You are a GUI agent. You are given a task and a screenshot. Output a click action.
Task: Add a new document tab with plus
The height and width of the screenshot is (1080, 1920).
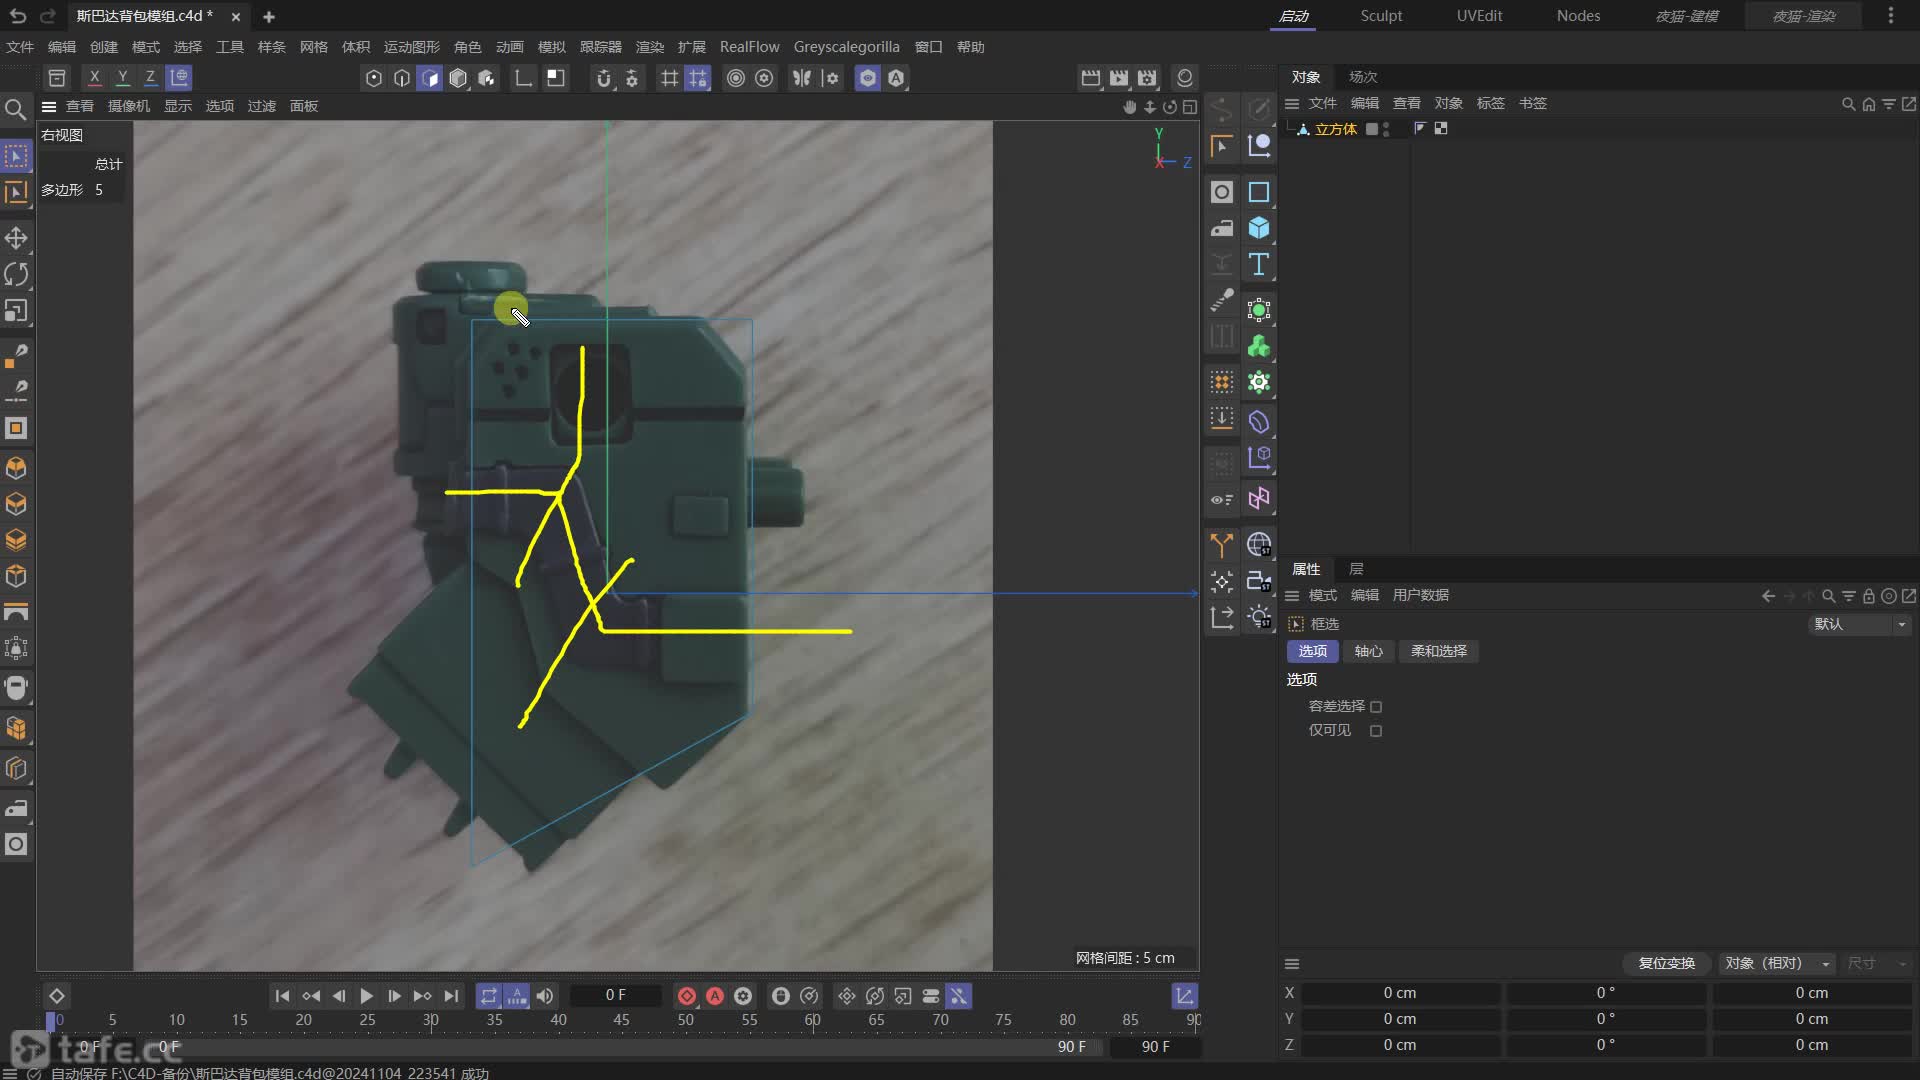coord(269,16)
